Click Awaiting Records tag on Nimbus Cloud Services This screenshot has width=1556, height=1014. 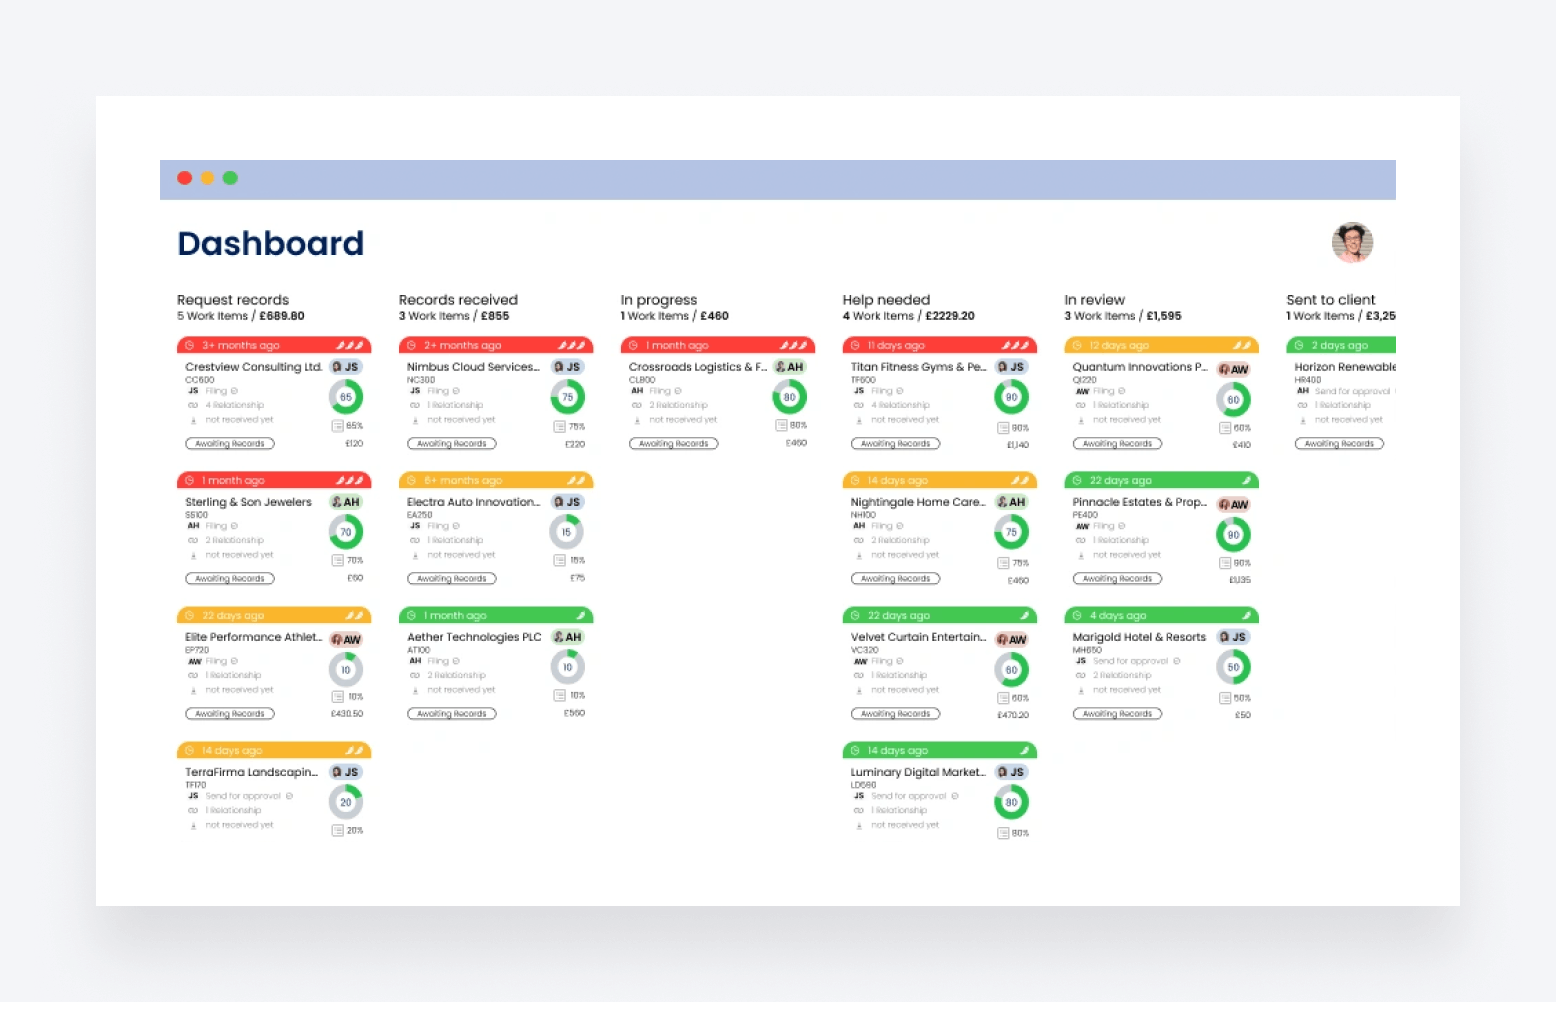click(452, 443)
